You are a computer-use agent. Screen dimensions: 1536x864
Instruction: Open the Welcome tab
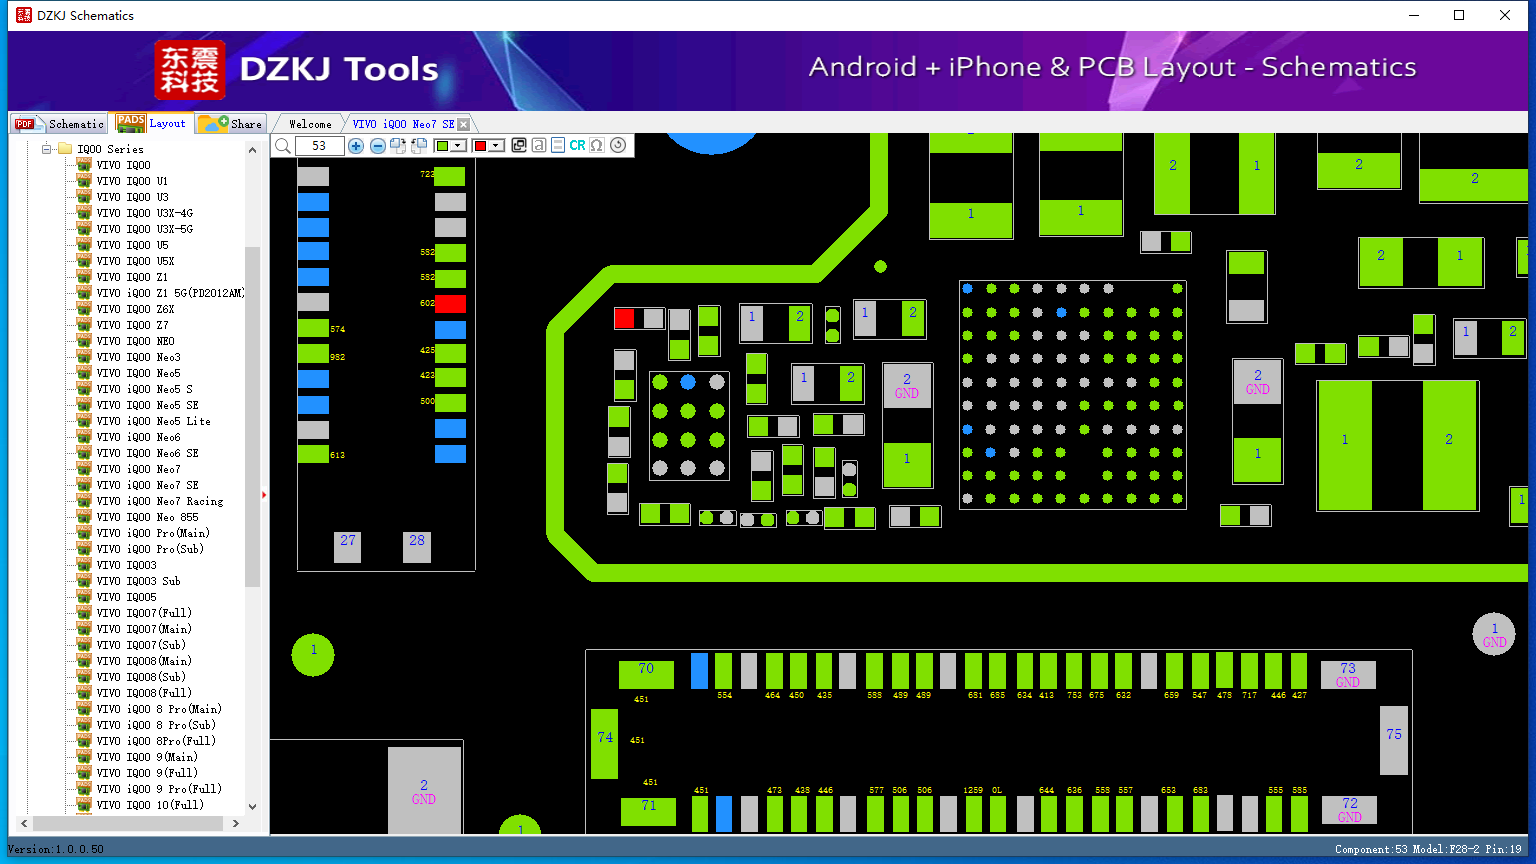tap(310, 124)
